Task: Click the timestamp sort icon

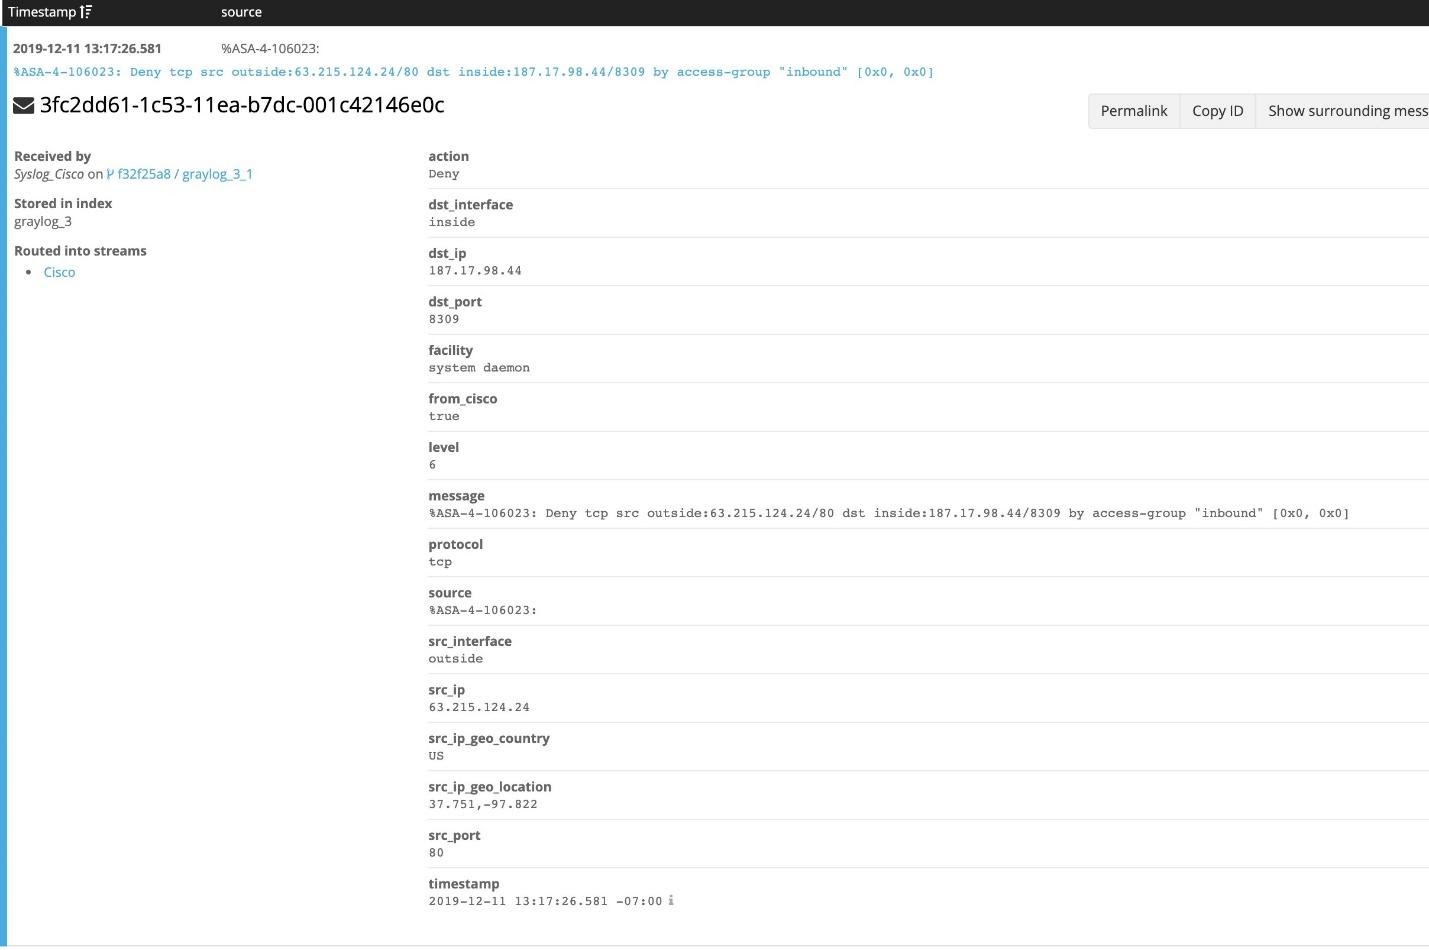Action: point(86,12)
